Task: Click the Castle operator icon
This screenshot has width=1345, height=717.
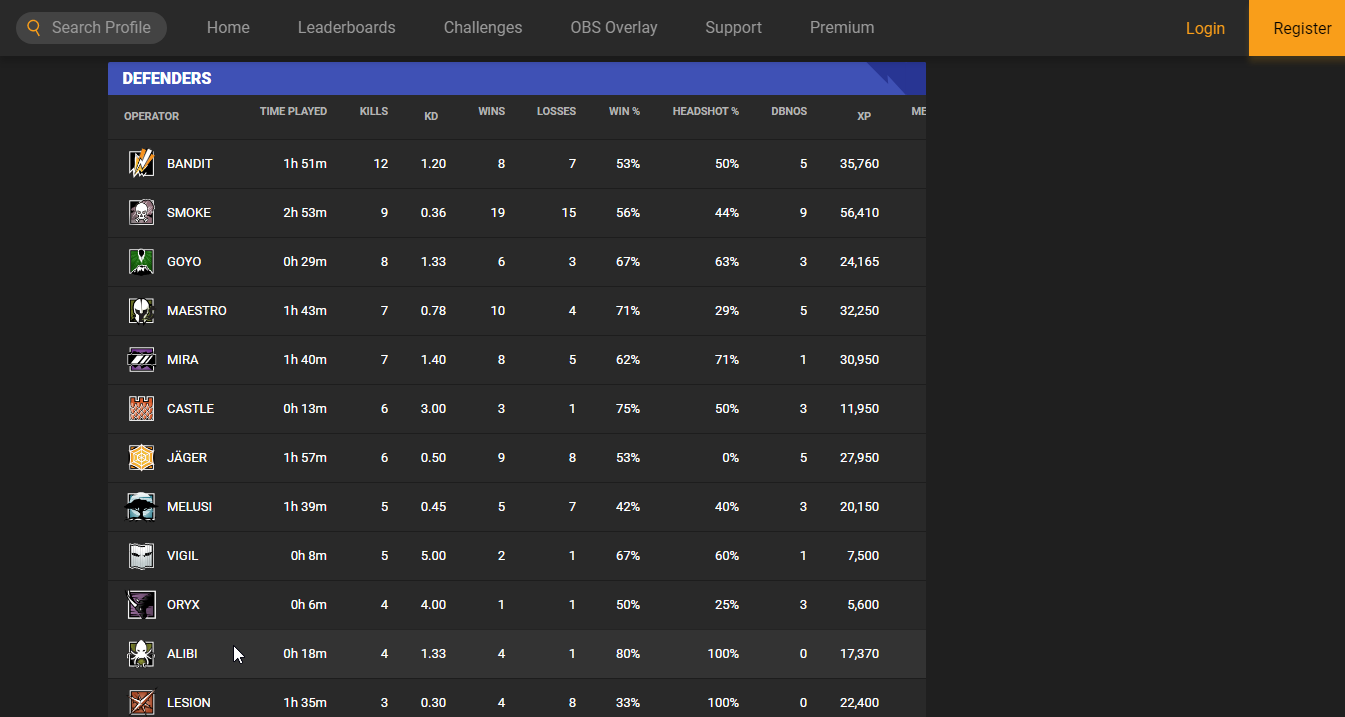Action: coord(141,408)
